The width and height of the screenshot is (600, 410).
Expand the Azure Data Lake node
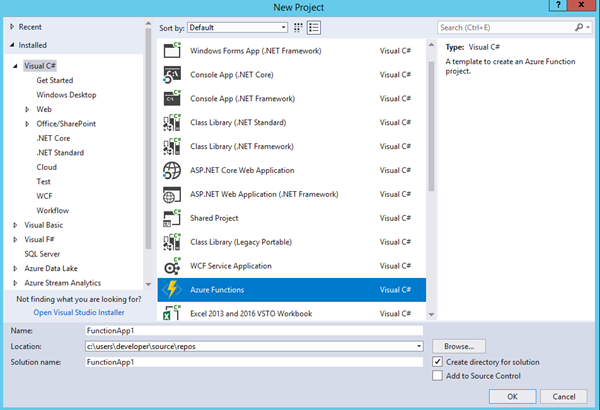[x=15, y=268]
